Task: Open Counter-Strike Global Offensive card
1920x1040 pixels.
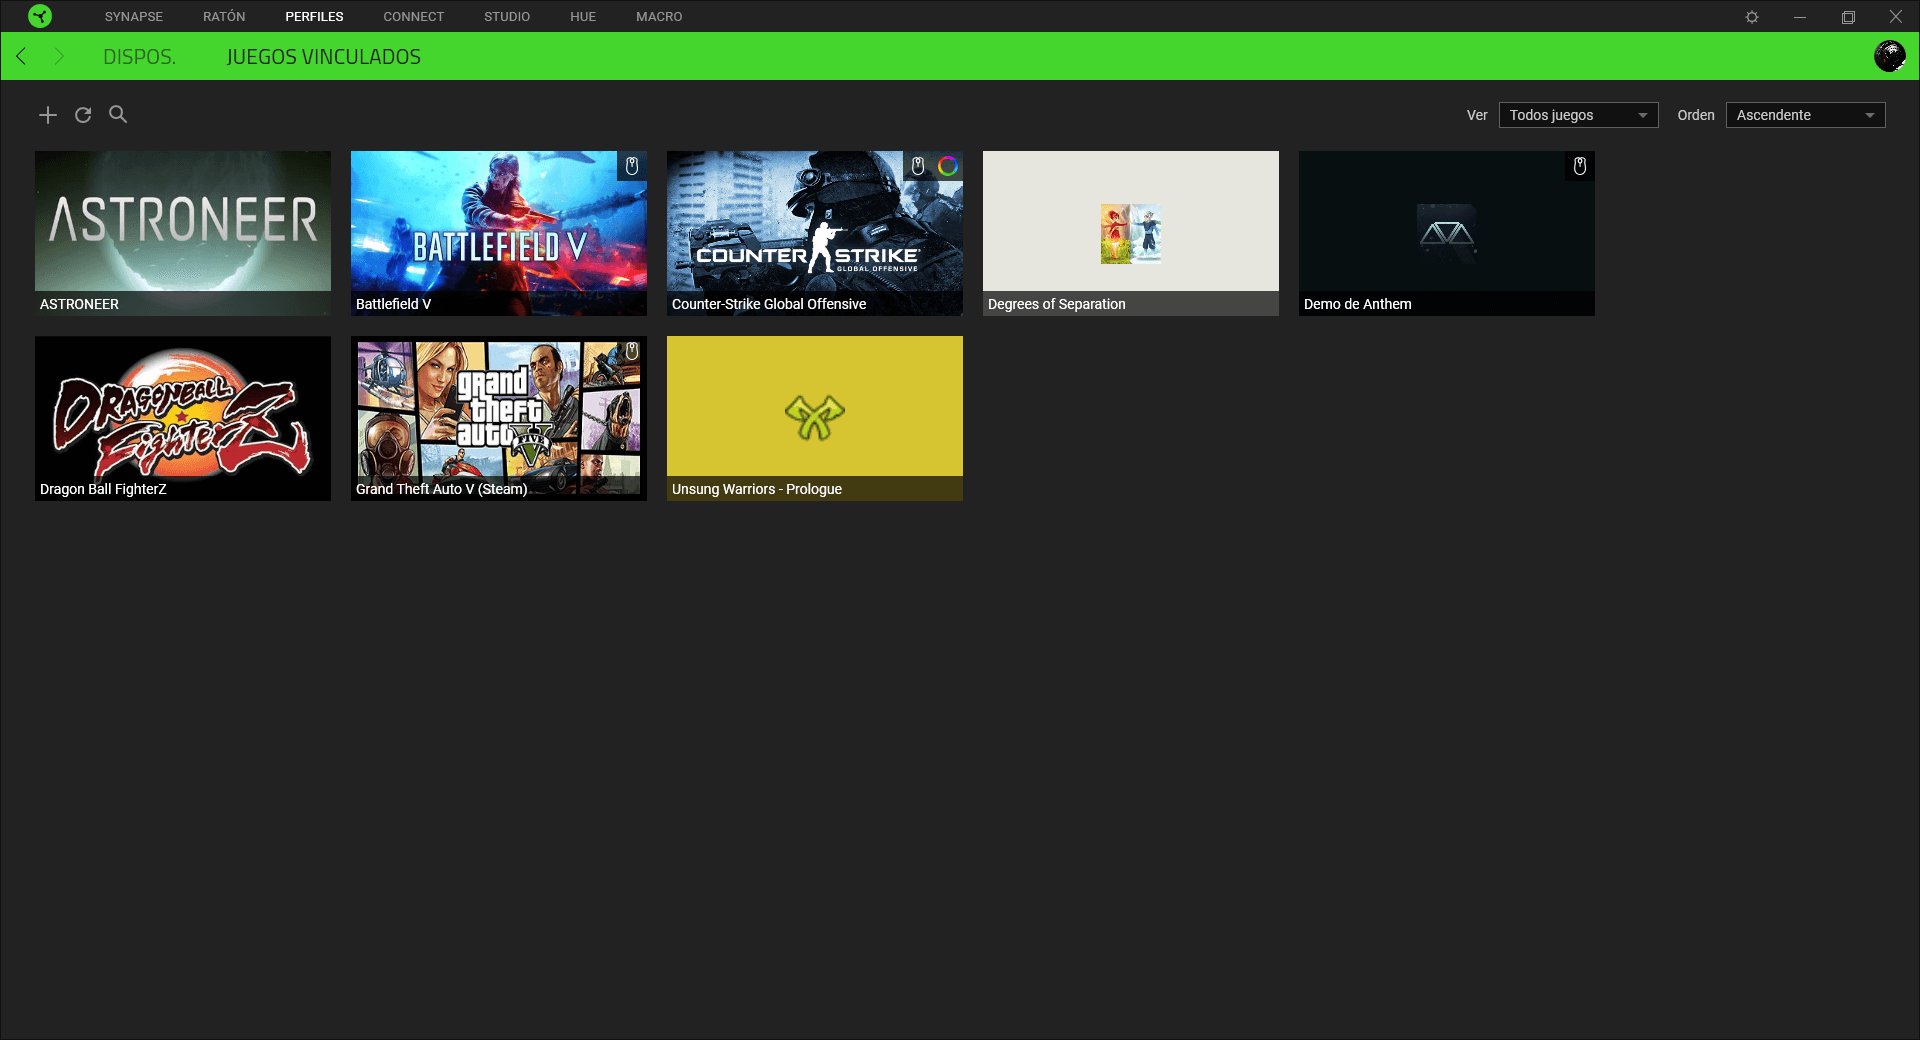Action: click(x=815, y=233)
